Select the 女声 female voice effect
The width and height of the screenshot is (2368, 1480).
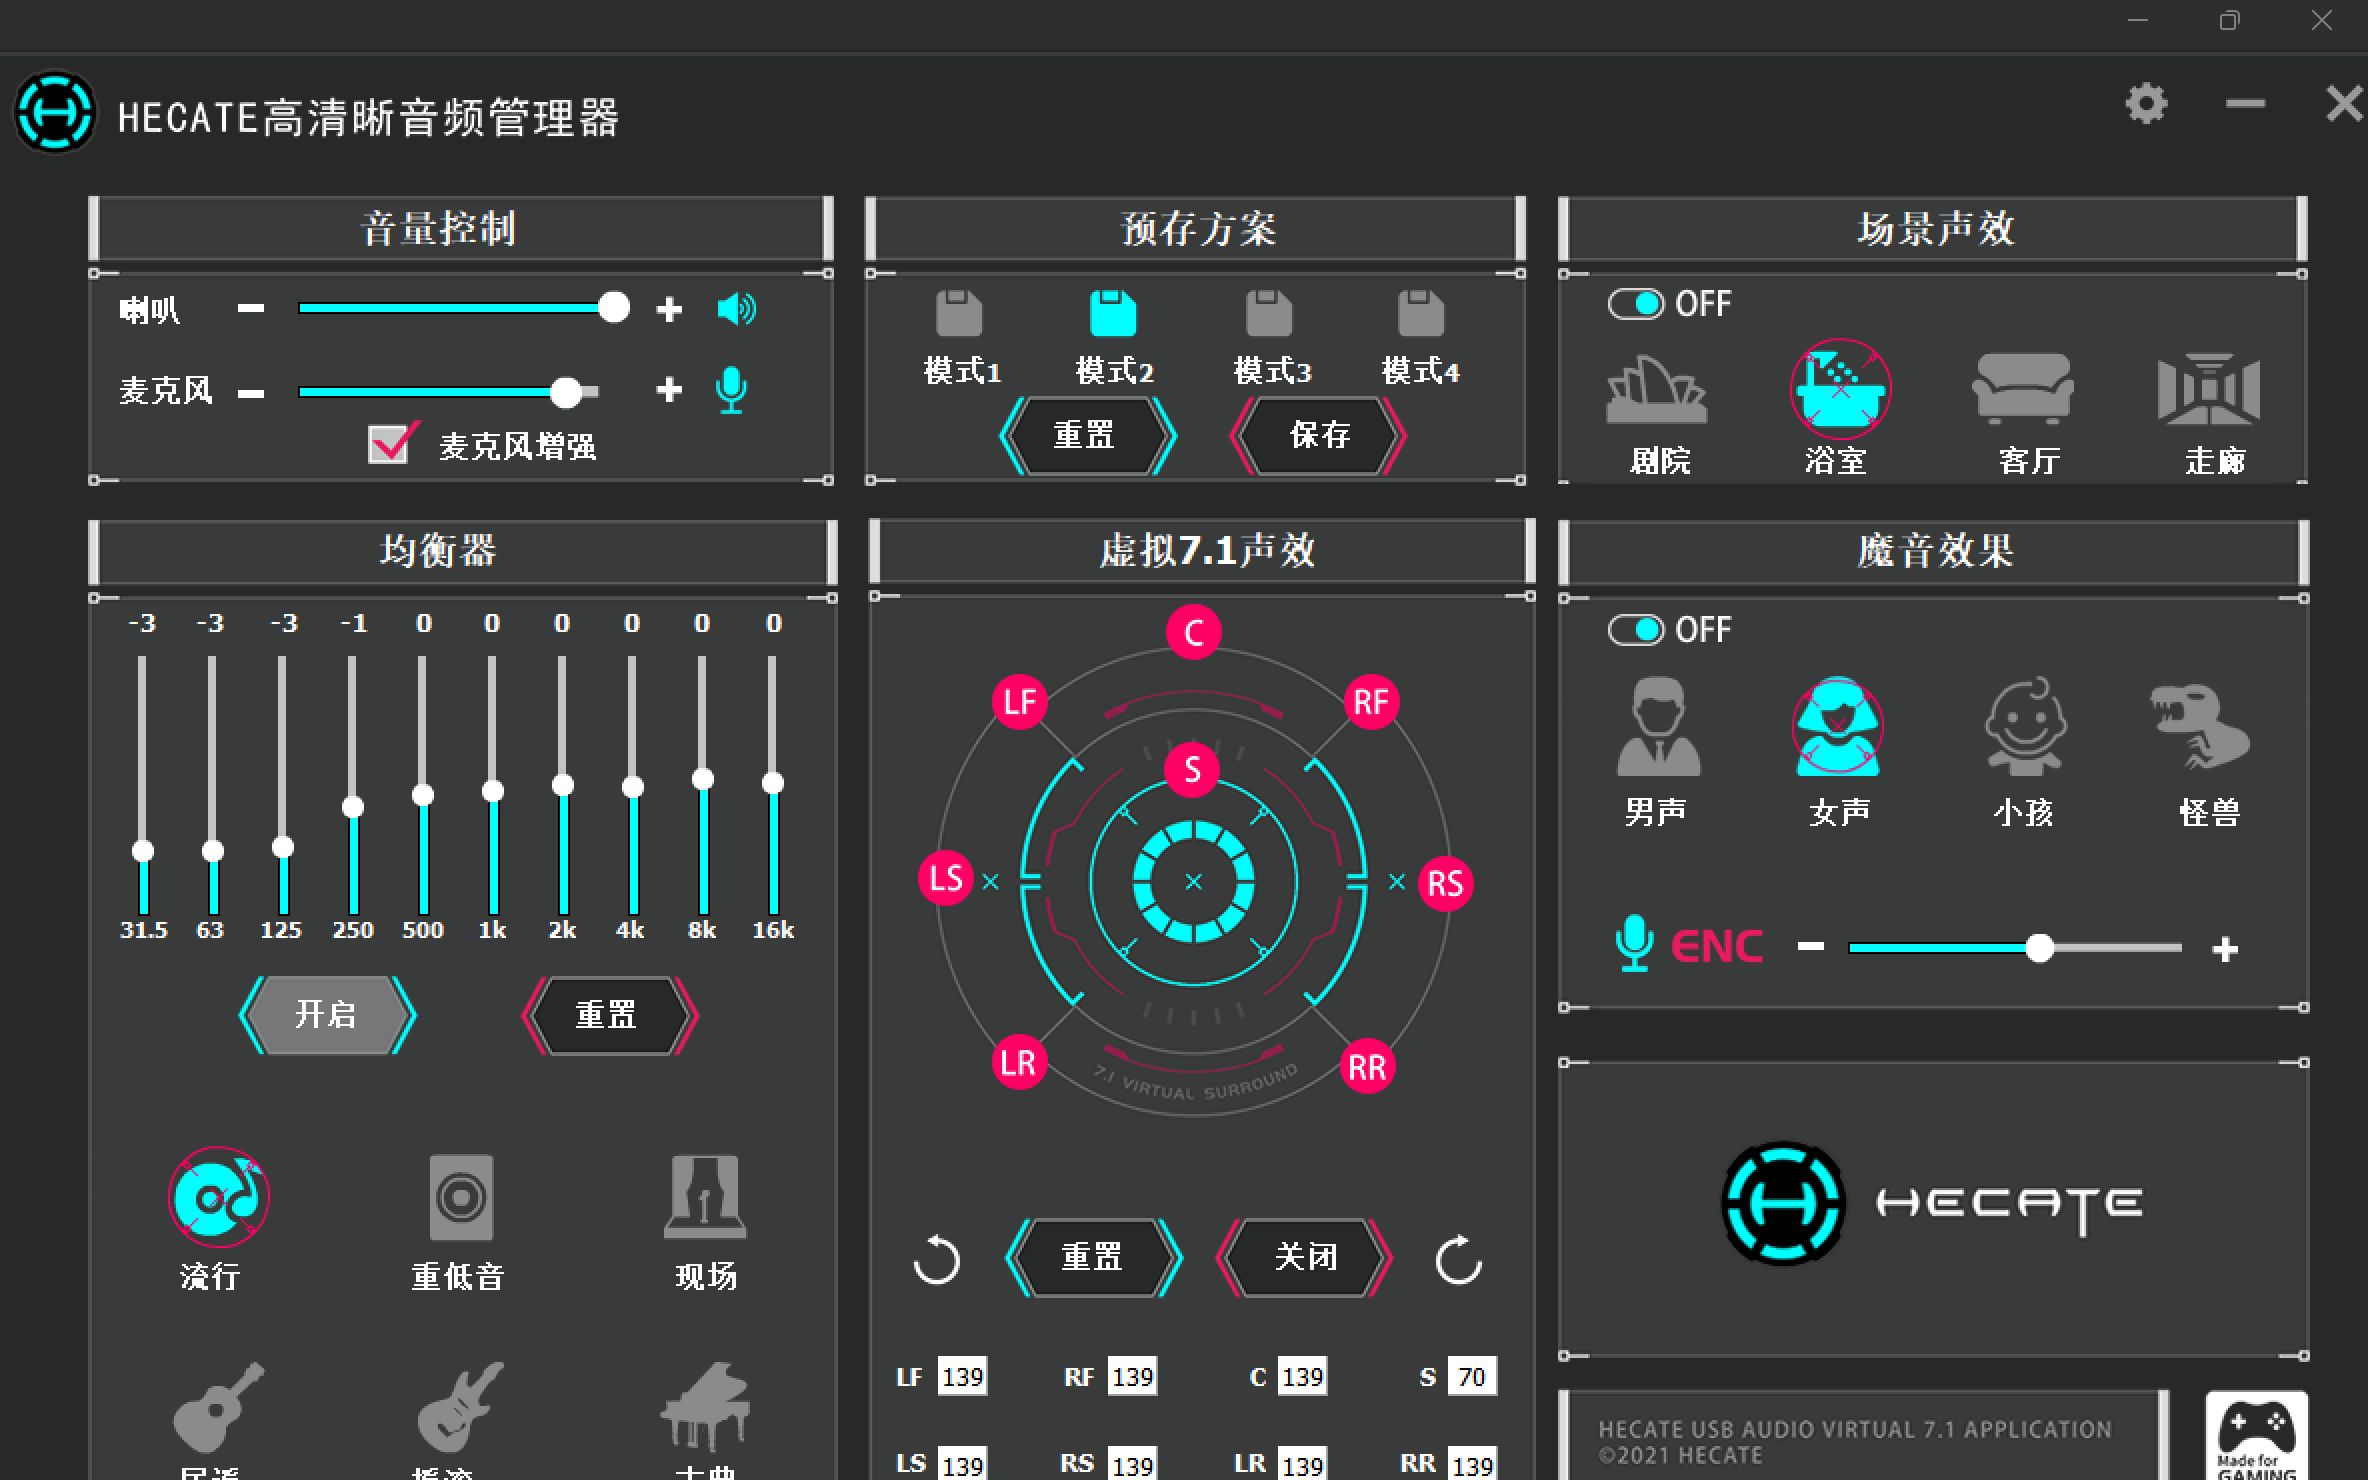(1838, 727)
